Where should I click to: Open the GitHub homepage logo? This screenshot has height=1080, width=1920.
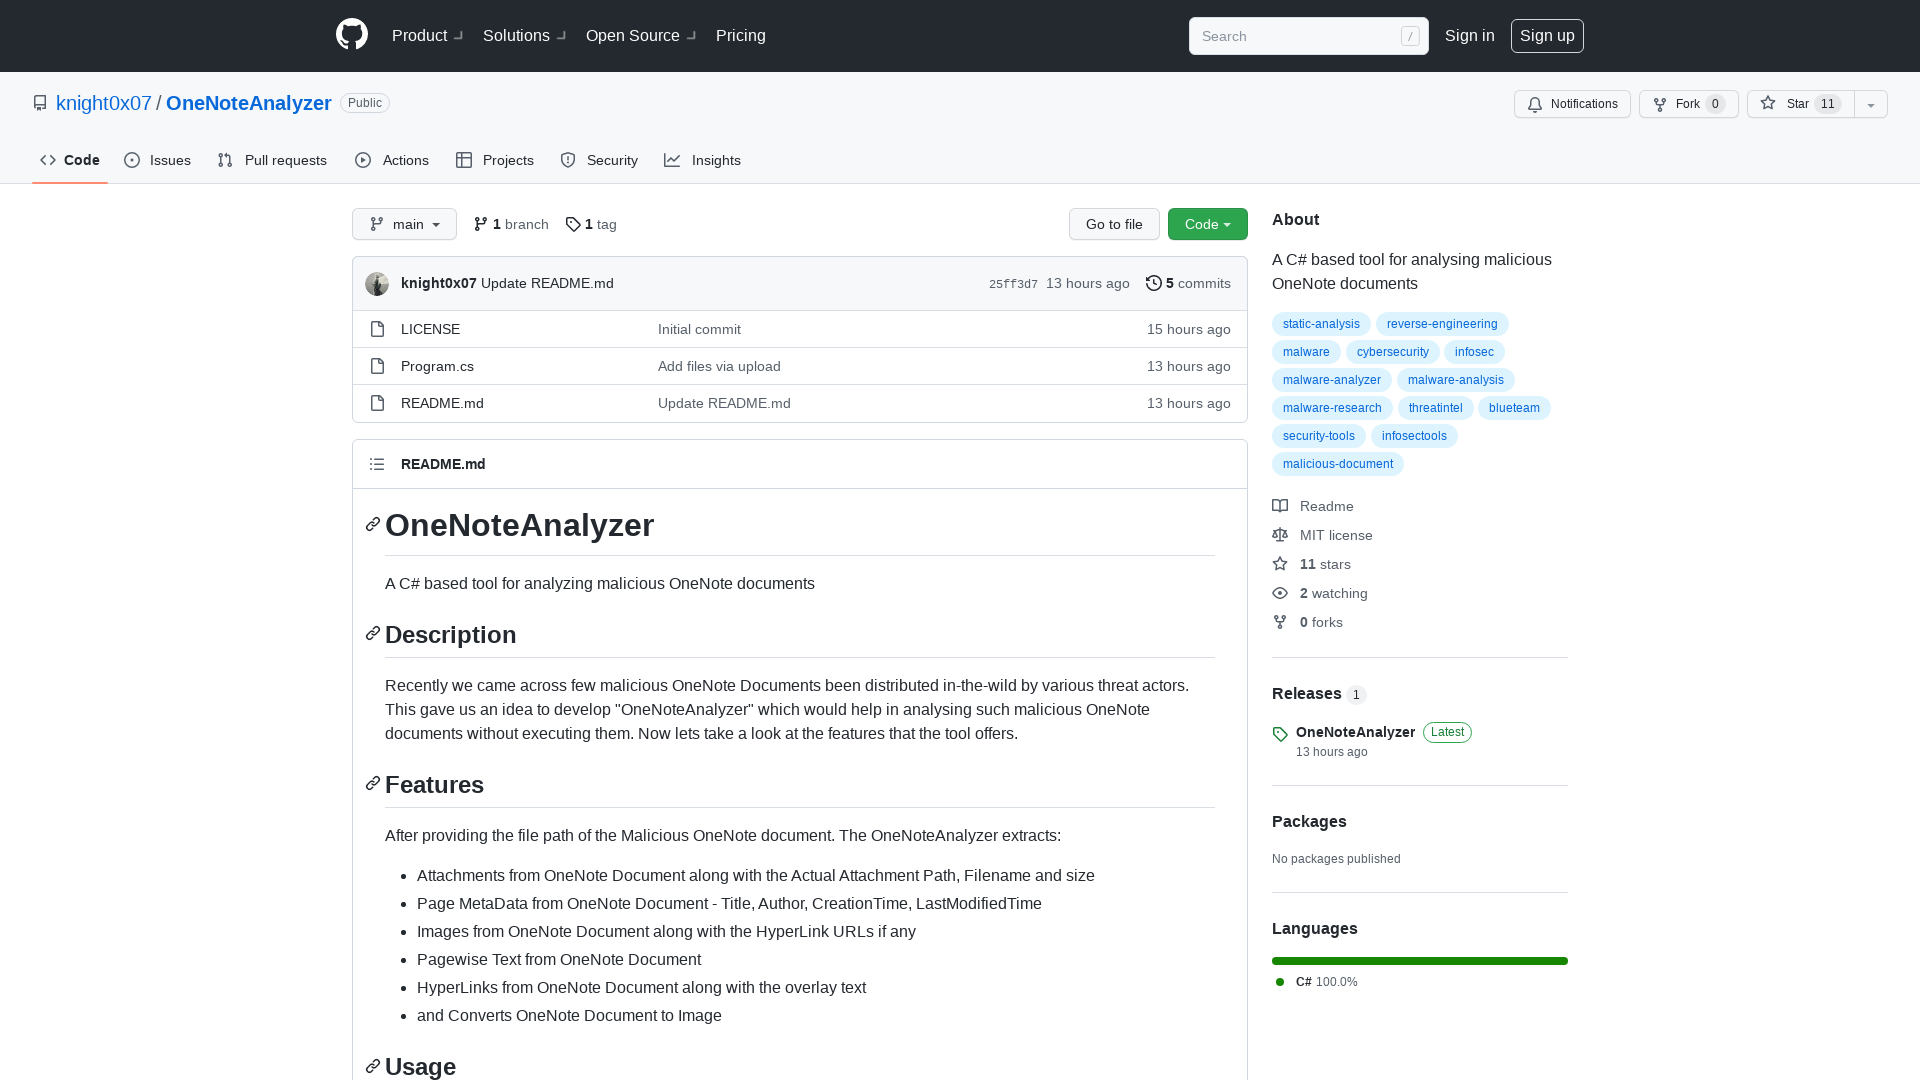click(x=352, y=35)
